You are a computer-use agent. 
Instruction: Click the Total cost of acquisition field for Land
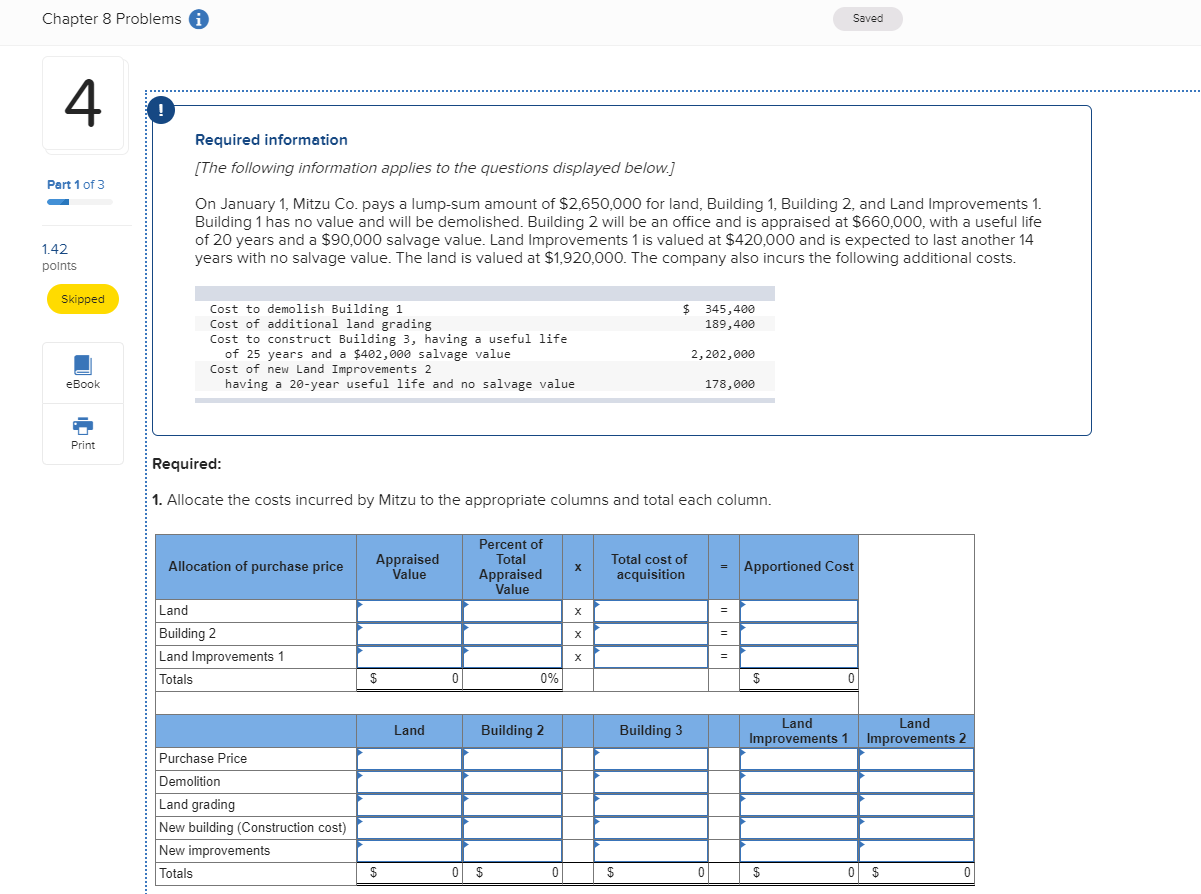pyautogui.click(x=650, y=610)
